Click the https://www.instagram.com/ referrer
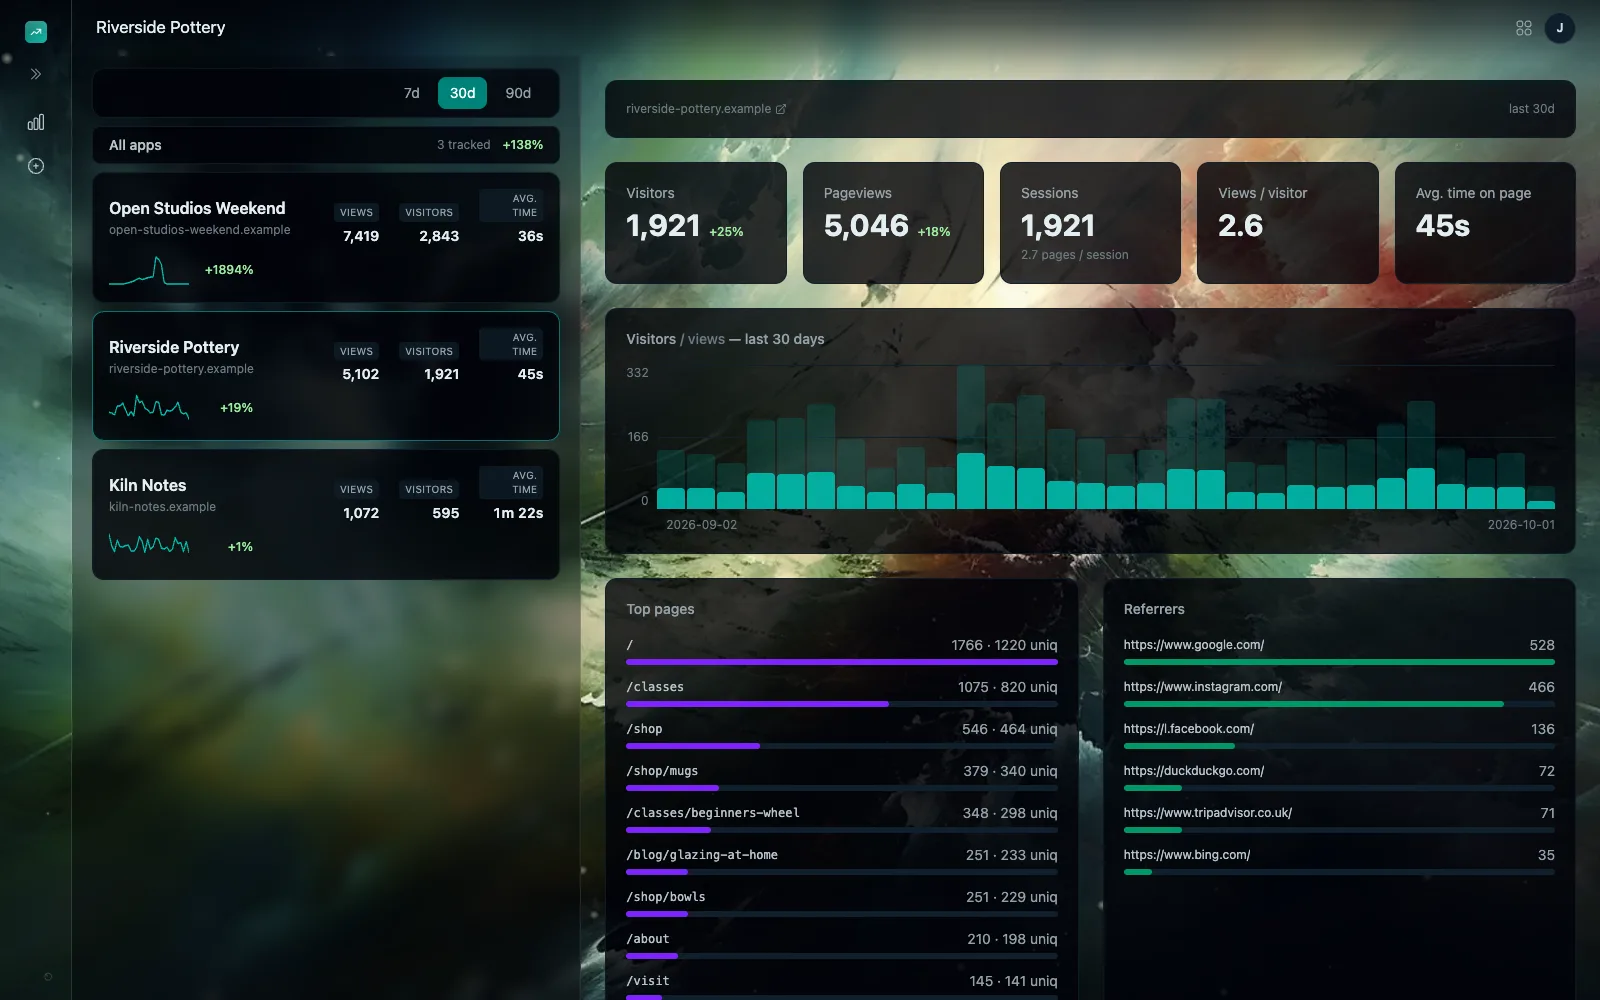 1339,693
